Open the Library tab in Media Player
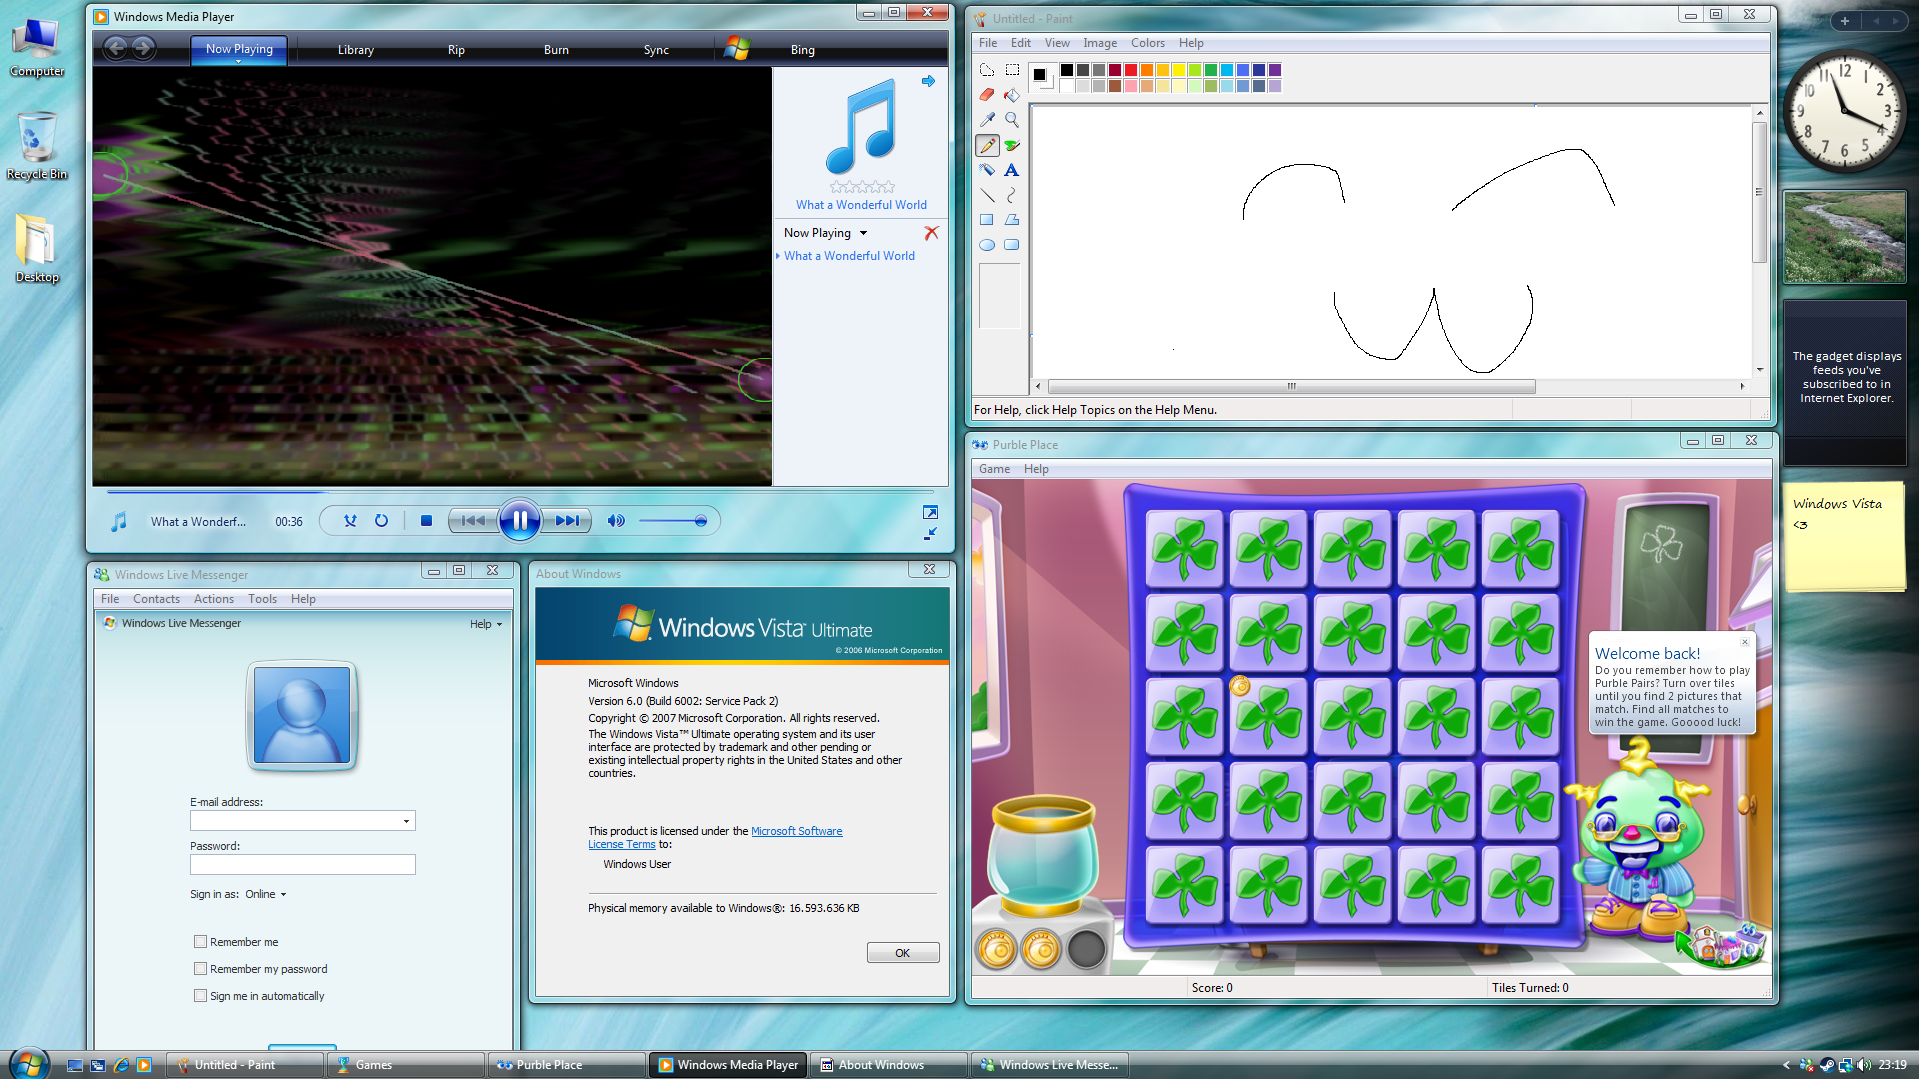Image resolution: width=1919 pixels, height=1079 pixels. [355, 50]
